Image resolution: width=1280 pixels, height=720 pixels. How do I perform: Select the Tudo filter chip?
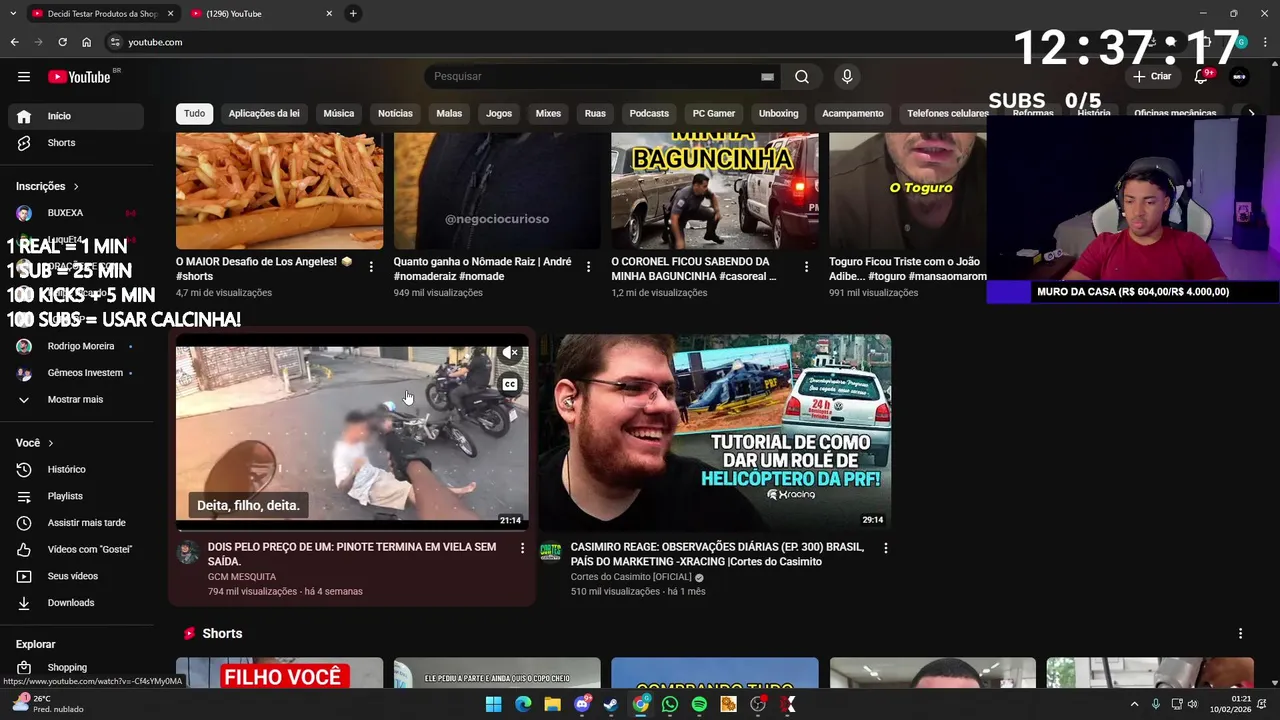194,114
